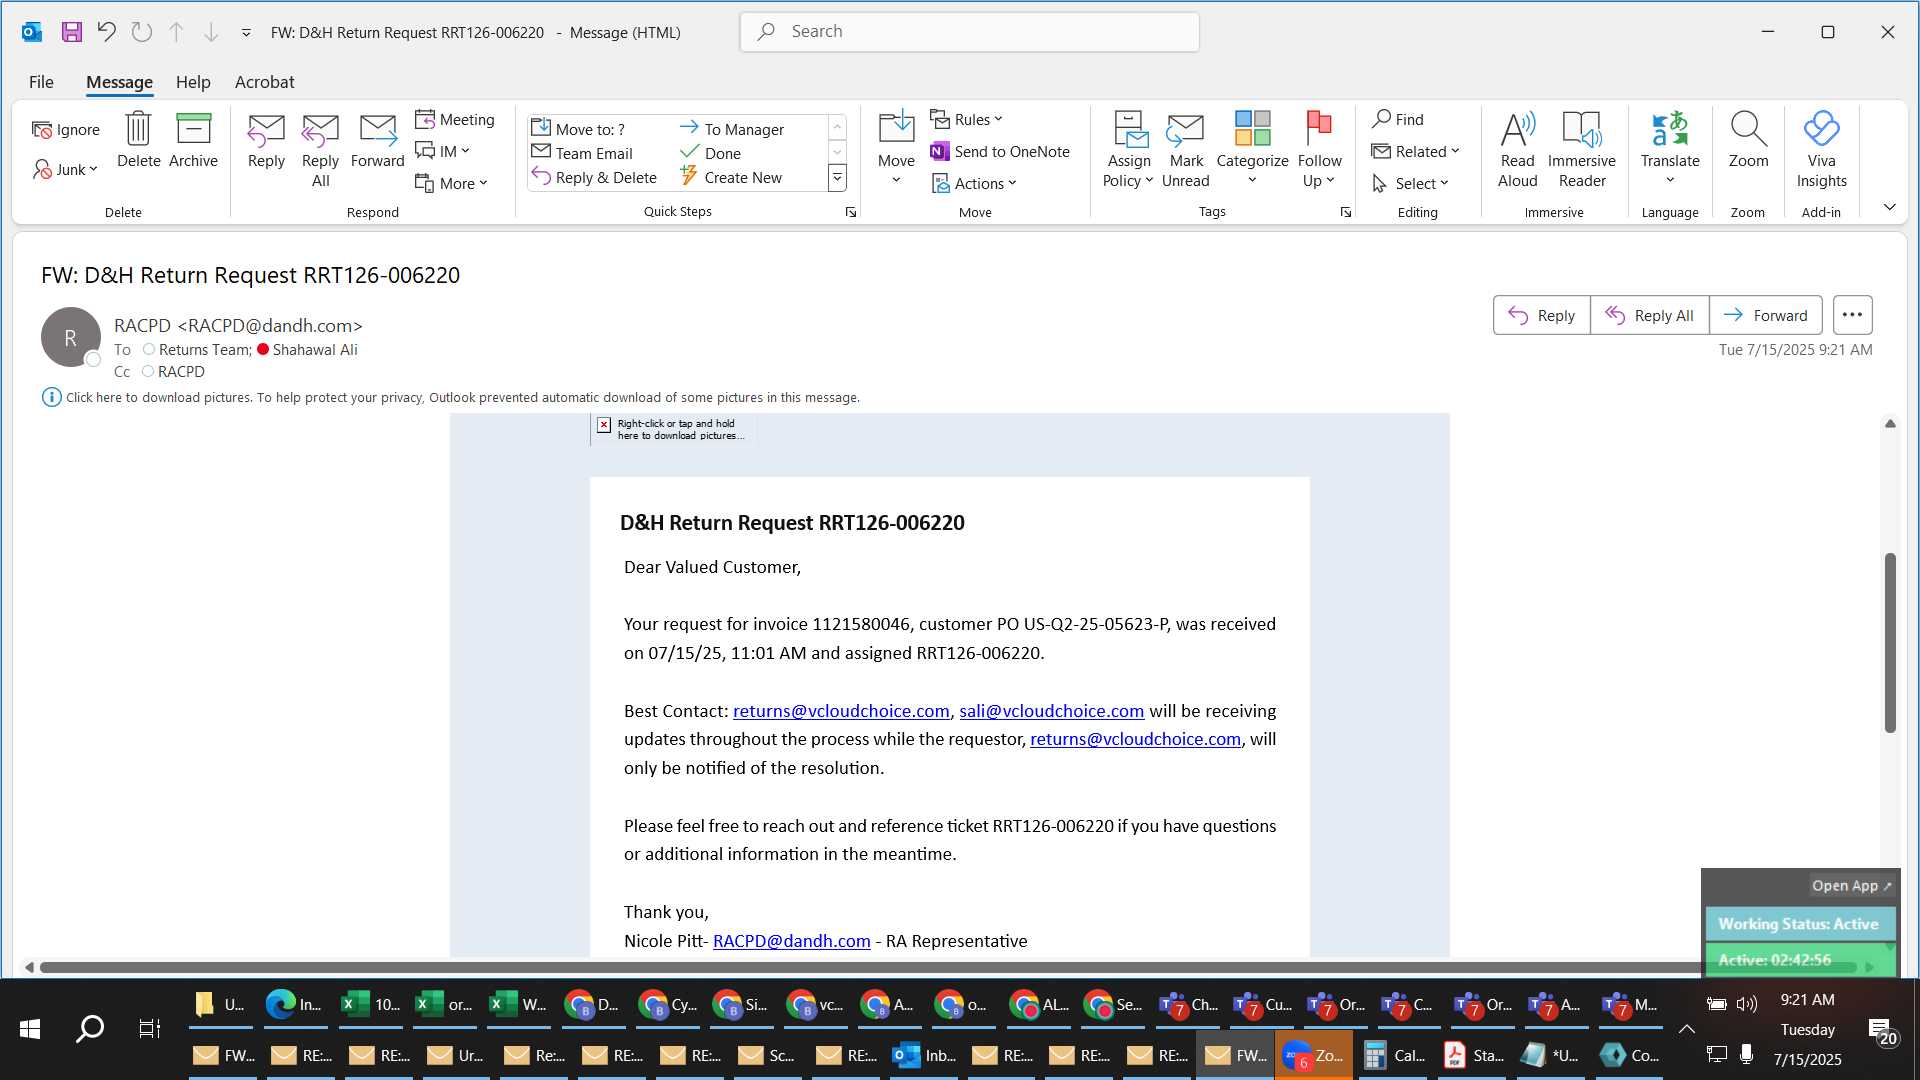
Task: Open Quick Steps dialog launcher
Action: [x=851, y=212]
